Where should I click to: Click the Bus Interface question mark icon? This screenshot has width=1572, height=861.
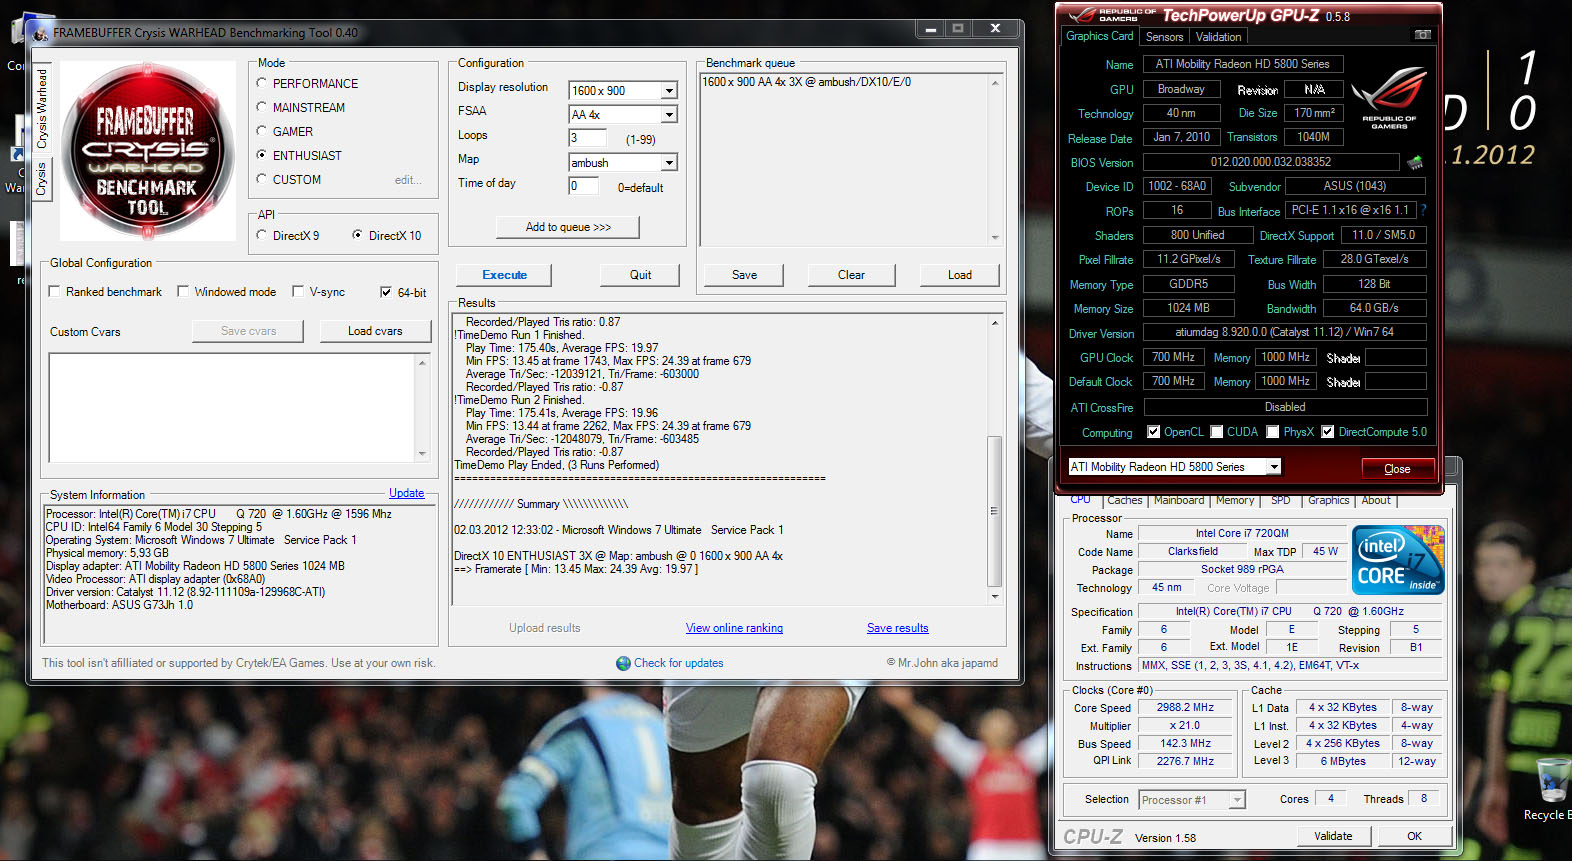(x=1423, y=210)
